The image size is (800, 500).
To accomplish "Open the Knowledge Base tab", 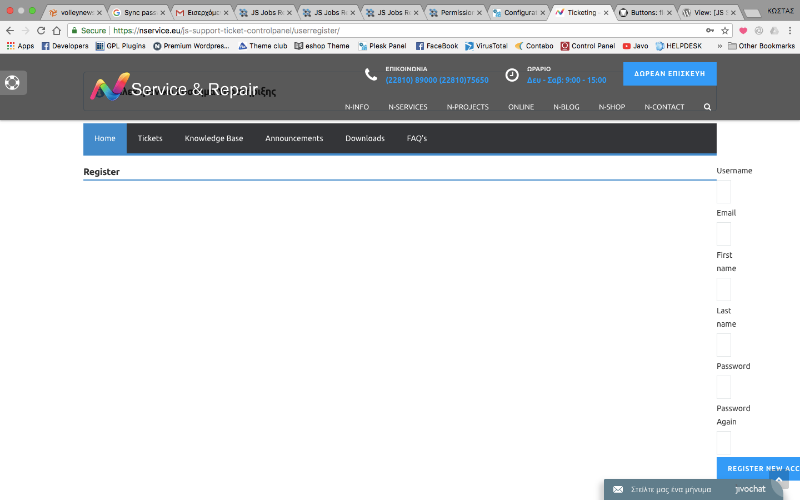I will point(213,138).
